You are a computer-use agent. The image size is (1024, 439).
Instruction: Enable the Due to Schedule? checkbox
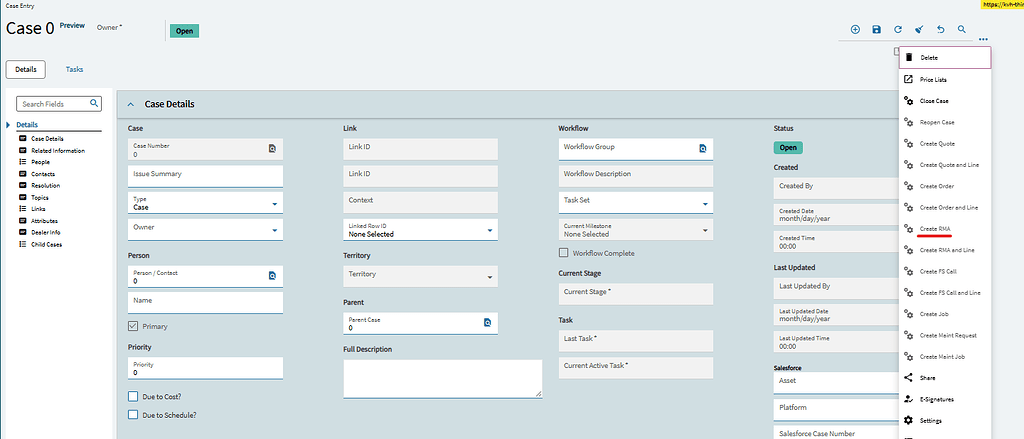(133, 414)
